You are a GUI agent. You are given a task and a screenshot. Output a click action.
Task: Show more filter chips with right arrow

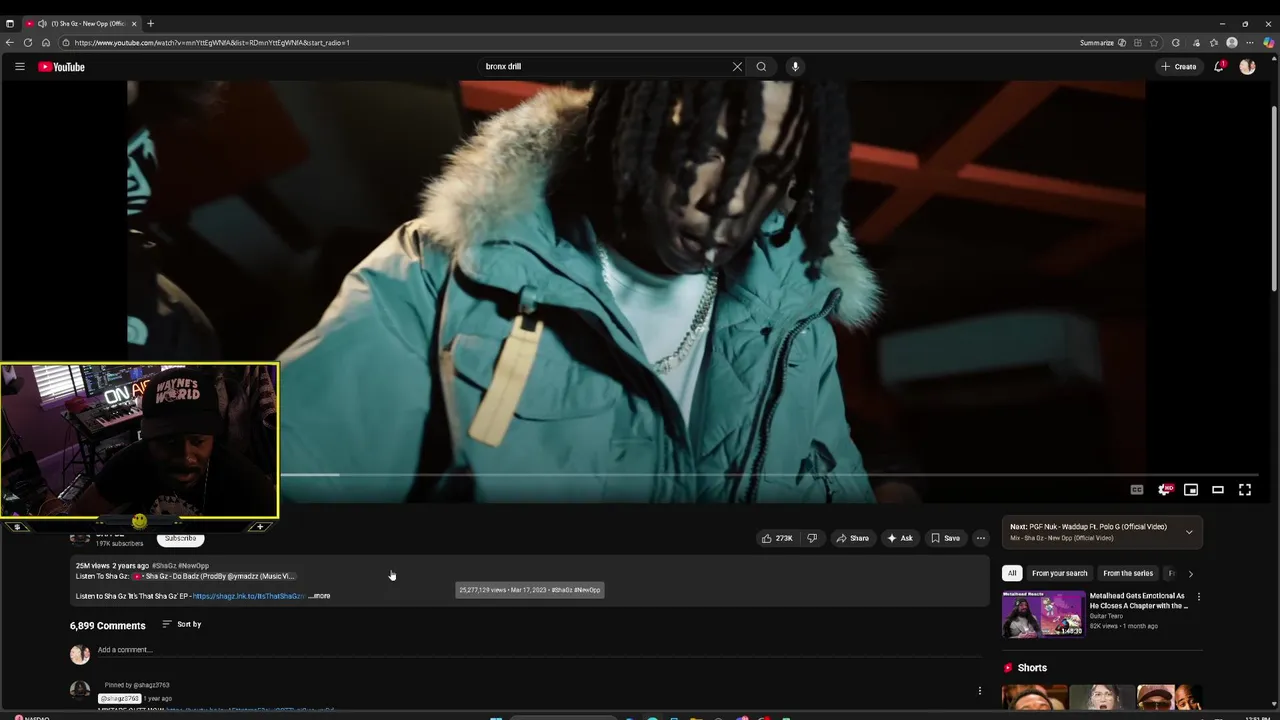pyautogui.click(x=1190, y=574)
